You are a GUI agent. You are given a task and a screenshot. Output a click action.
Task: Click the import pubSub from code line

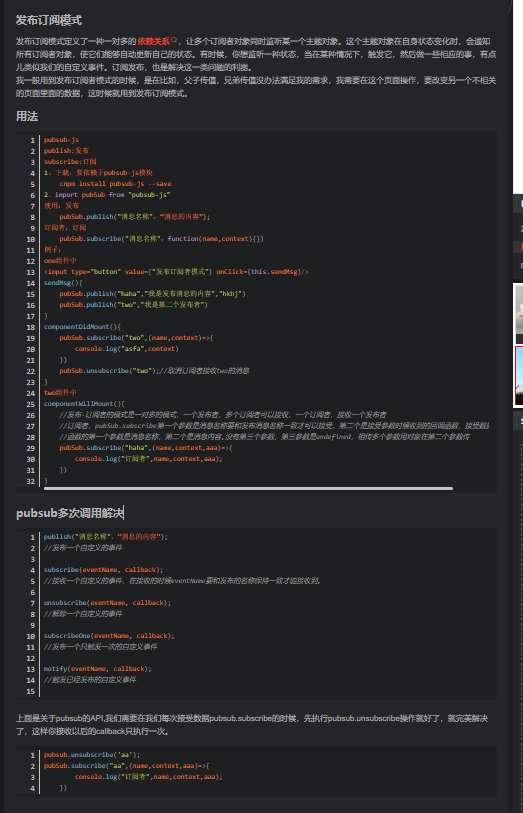107,195
